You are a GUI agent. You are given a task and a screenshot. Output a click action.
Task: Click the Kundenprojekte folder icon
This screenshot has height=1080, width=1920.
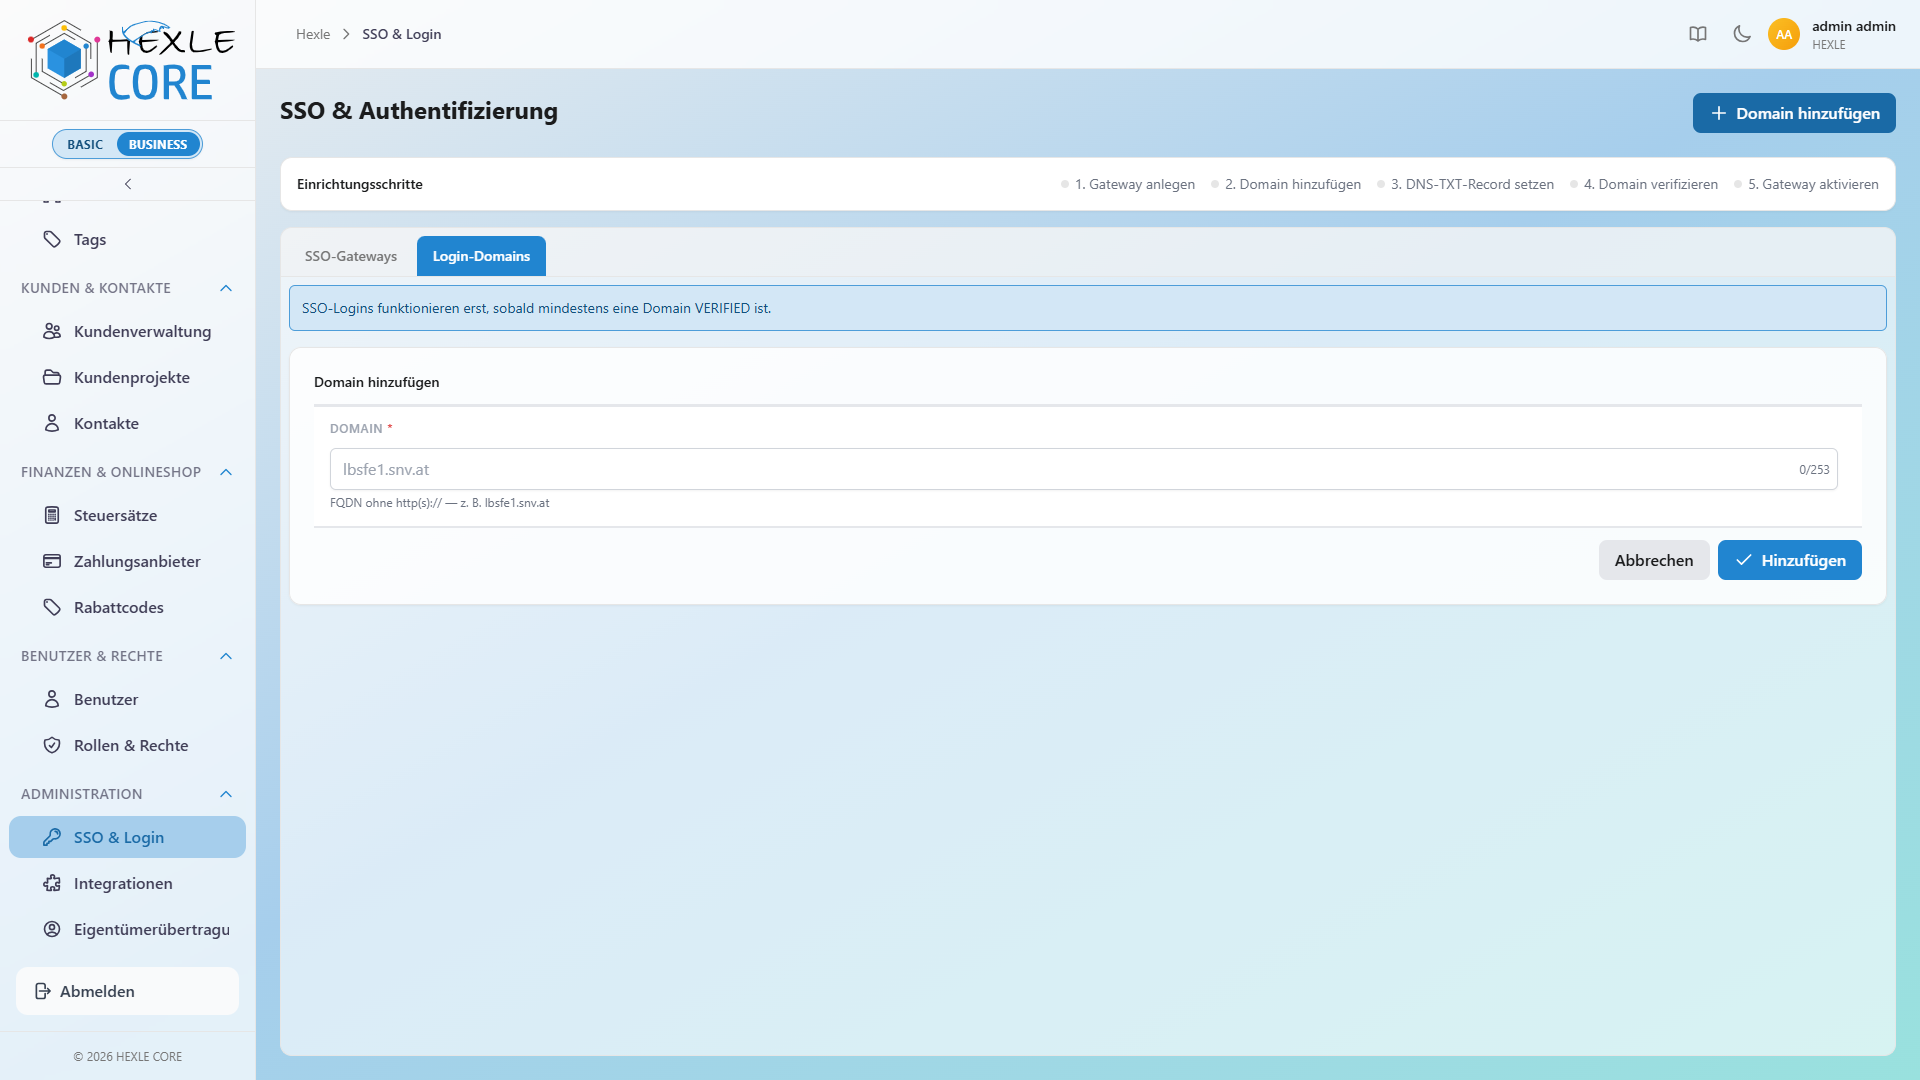(x=52, y=377)
